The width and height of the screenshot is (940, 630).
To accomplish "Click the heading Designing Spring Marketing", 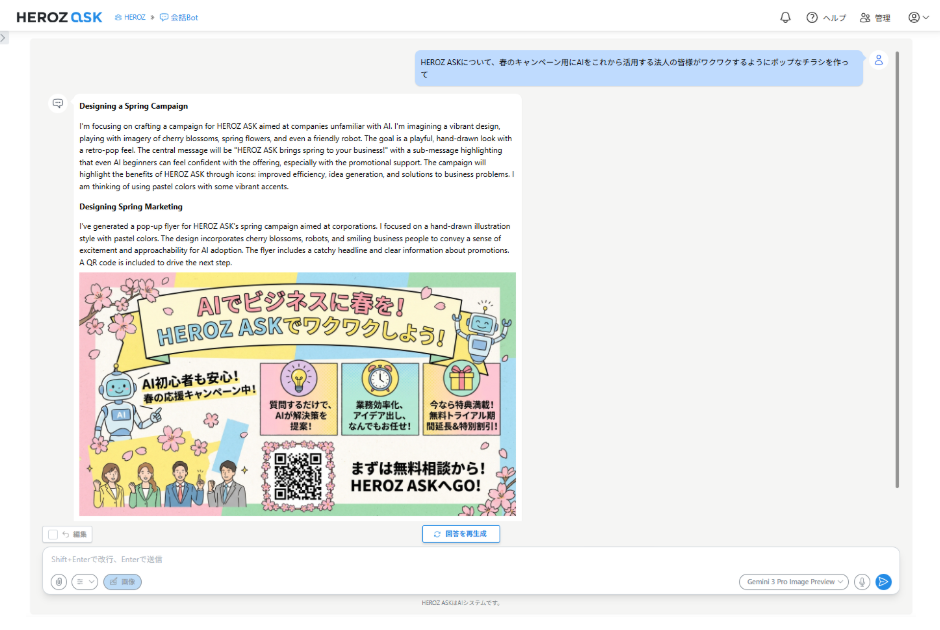I will coord(131,206).
